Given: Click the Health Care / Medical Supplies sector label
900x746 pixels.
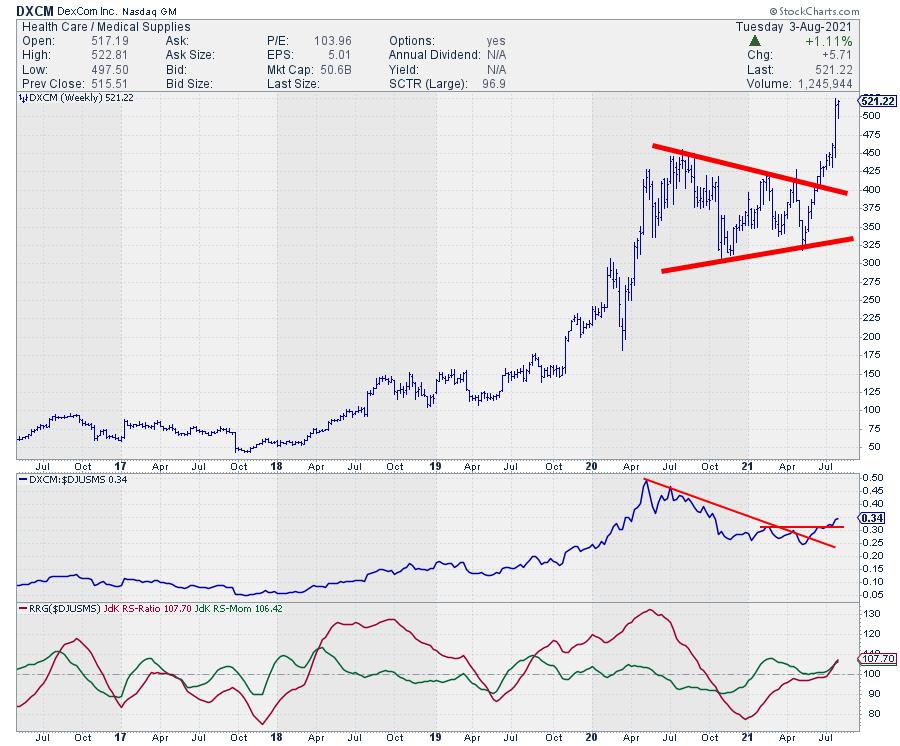Looking at the screenshot, I should [90, 27].
